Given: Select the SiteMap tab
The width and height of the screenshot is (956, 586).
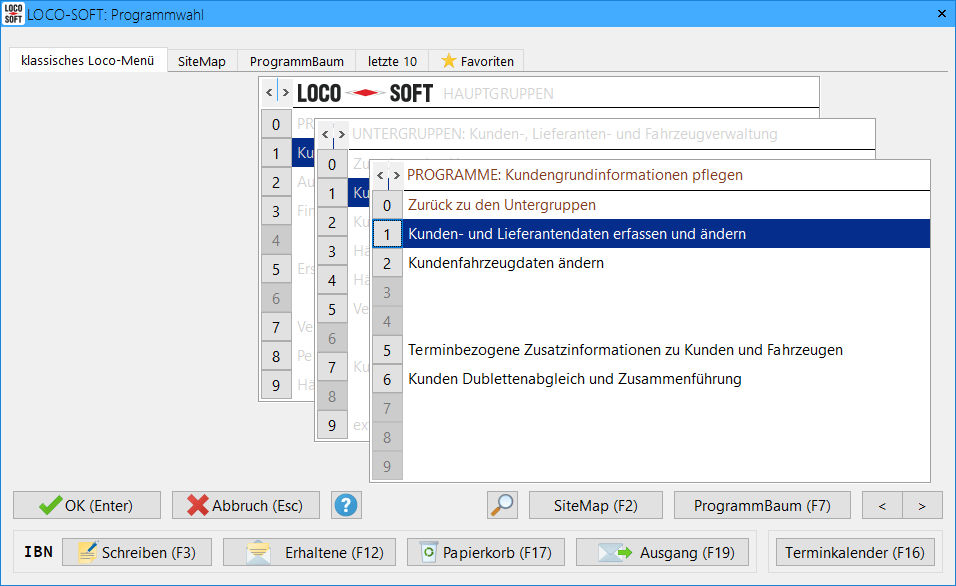Looking at the screenshot, I should (202, 61).
